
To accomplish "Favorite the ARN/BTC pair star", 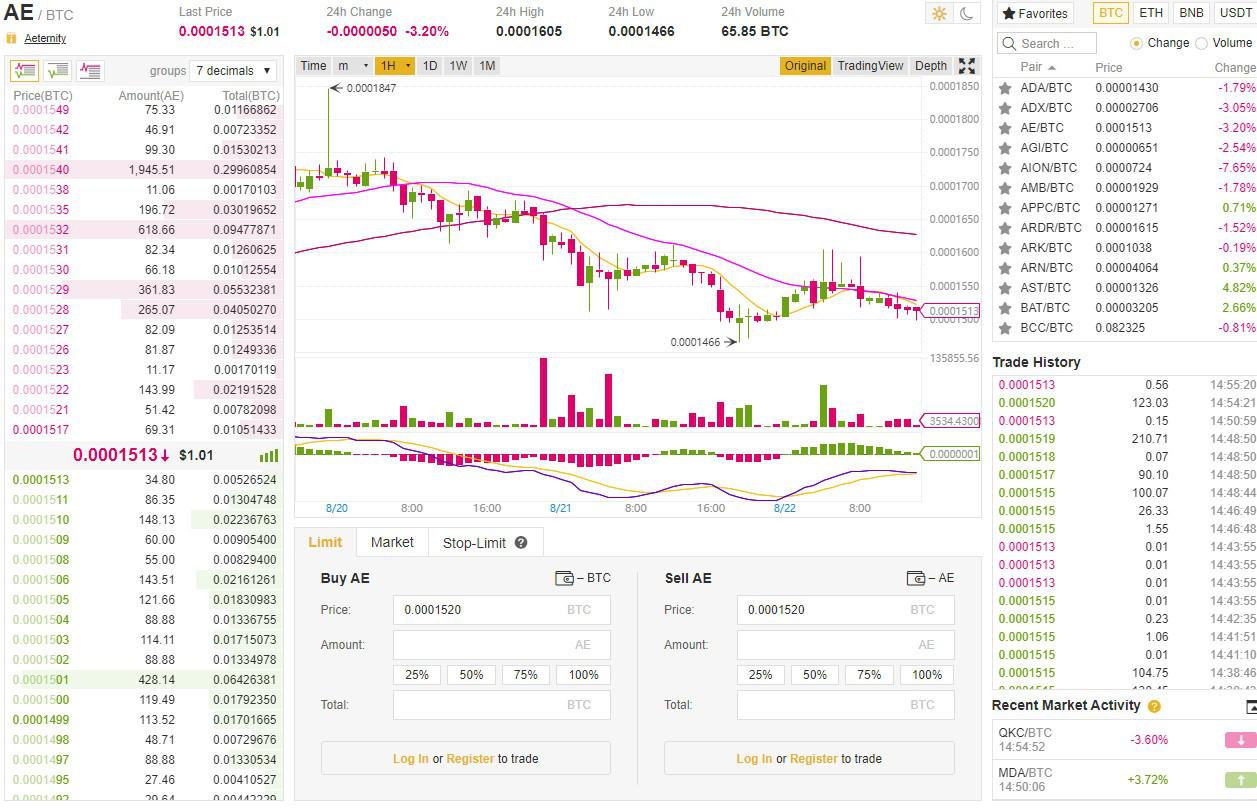I will coord(1005,268).
